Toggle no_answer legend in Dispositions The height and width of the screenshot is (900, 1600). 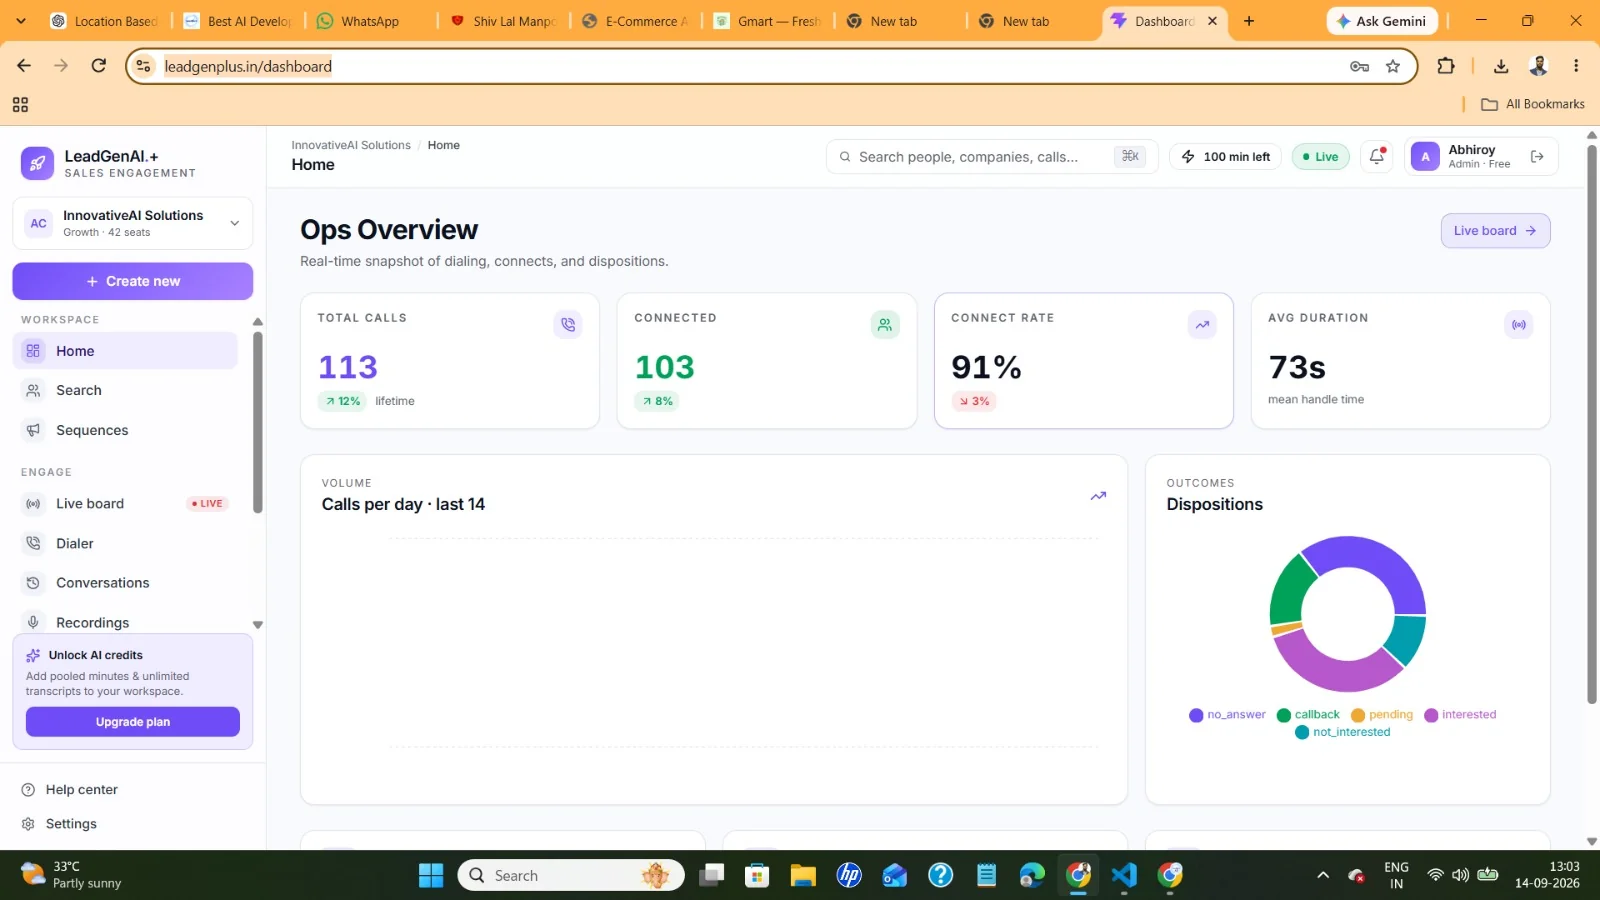coord(1227,715)
